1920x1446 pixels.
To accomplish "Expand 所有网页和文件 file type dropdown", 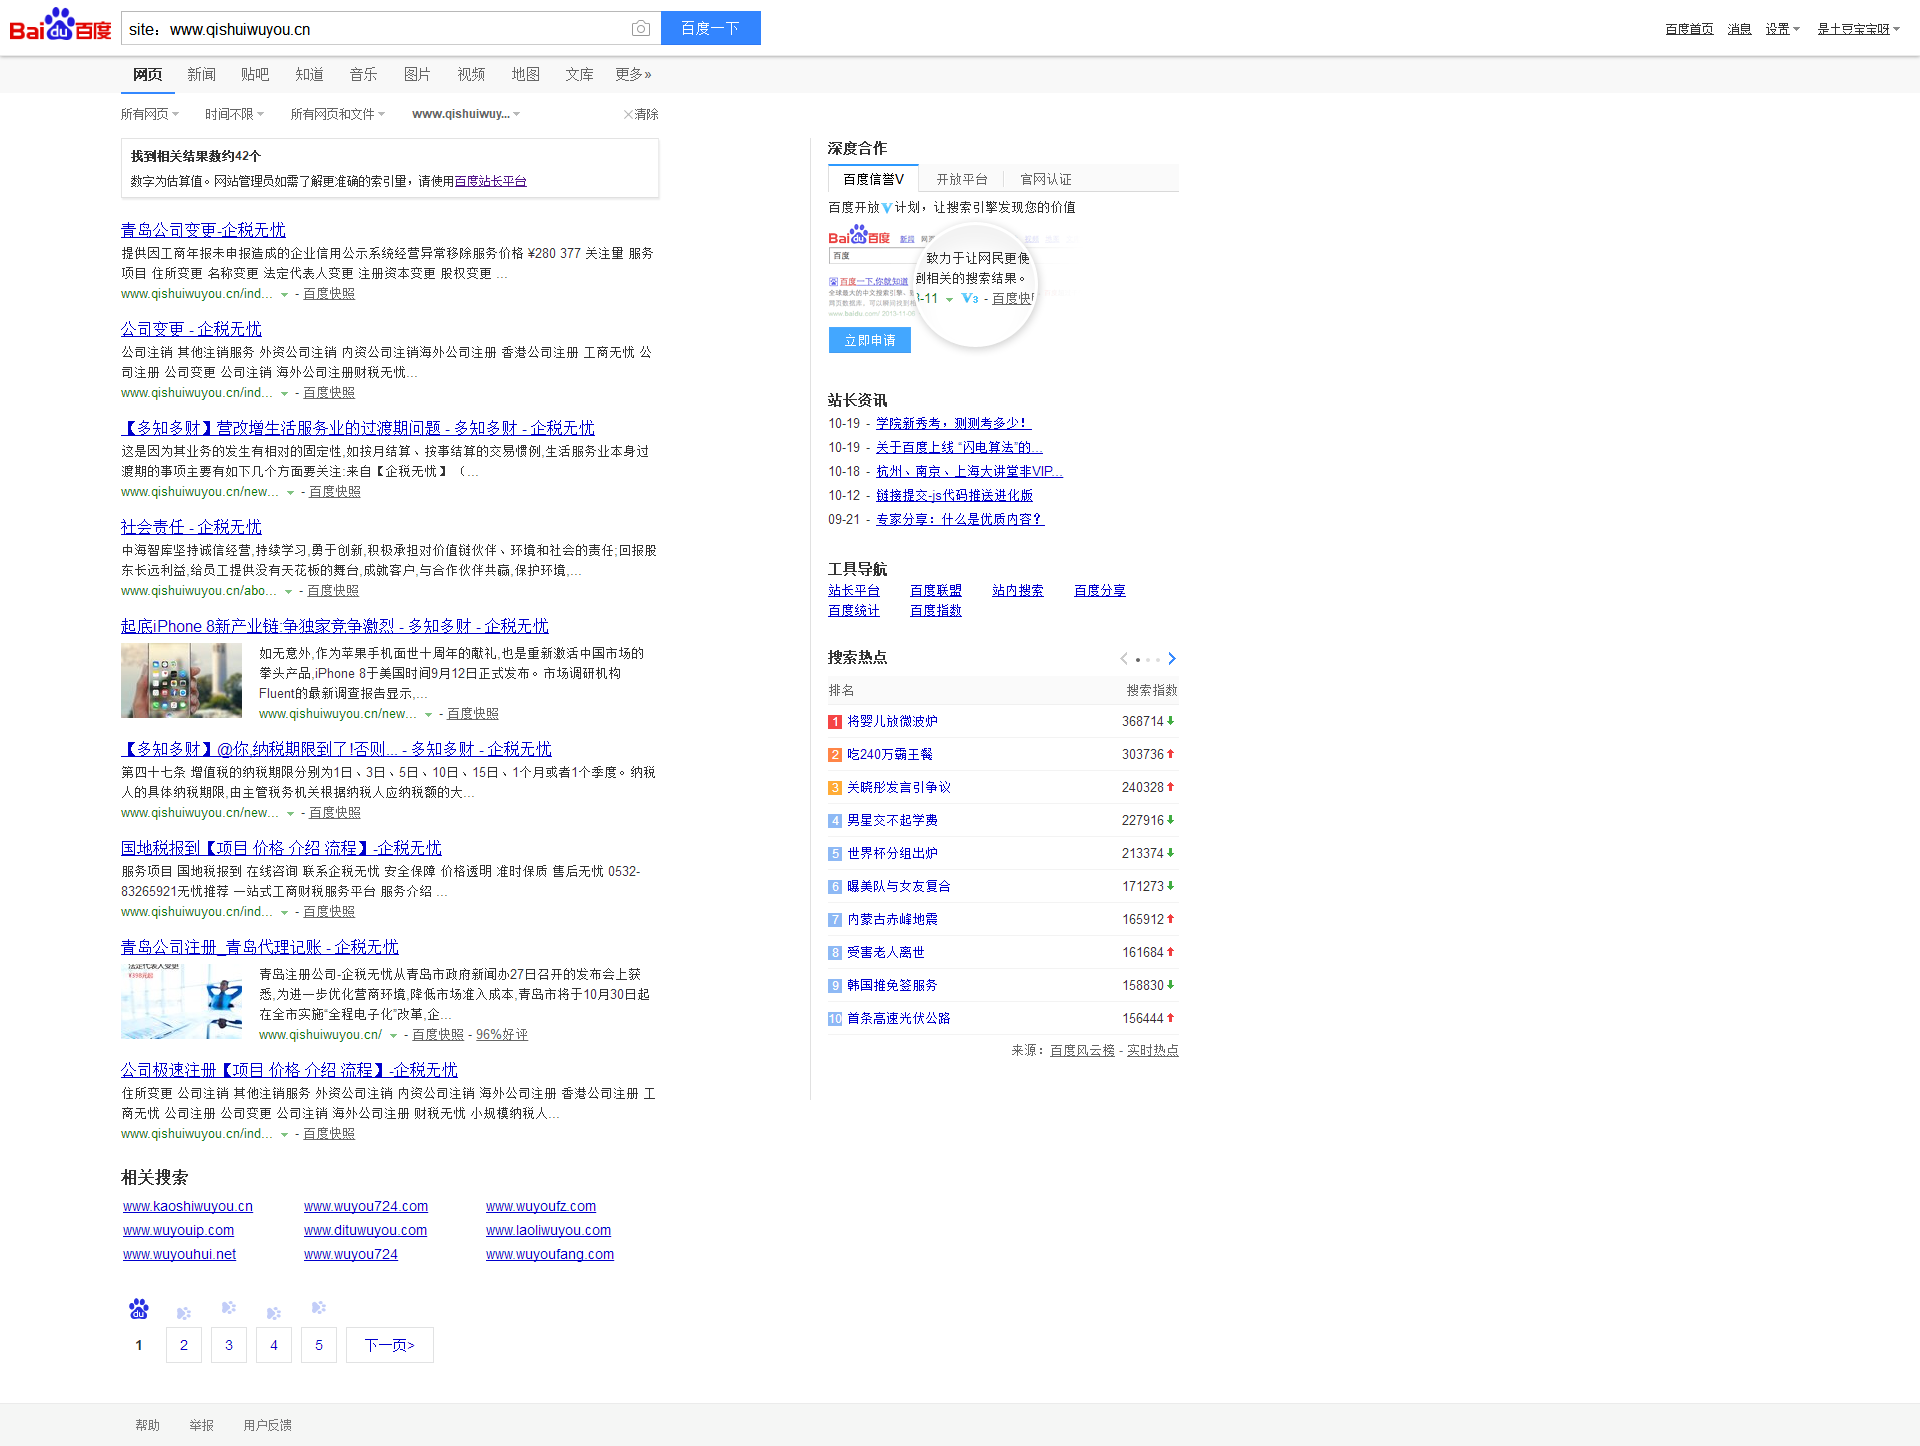I will [x=337, y=114].
